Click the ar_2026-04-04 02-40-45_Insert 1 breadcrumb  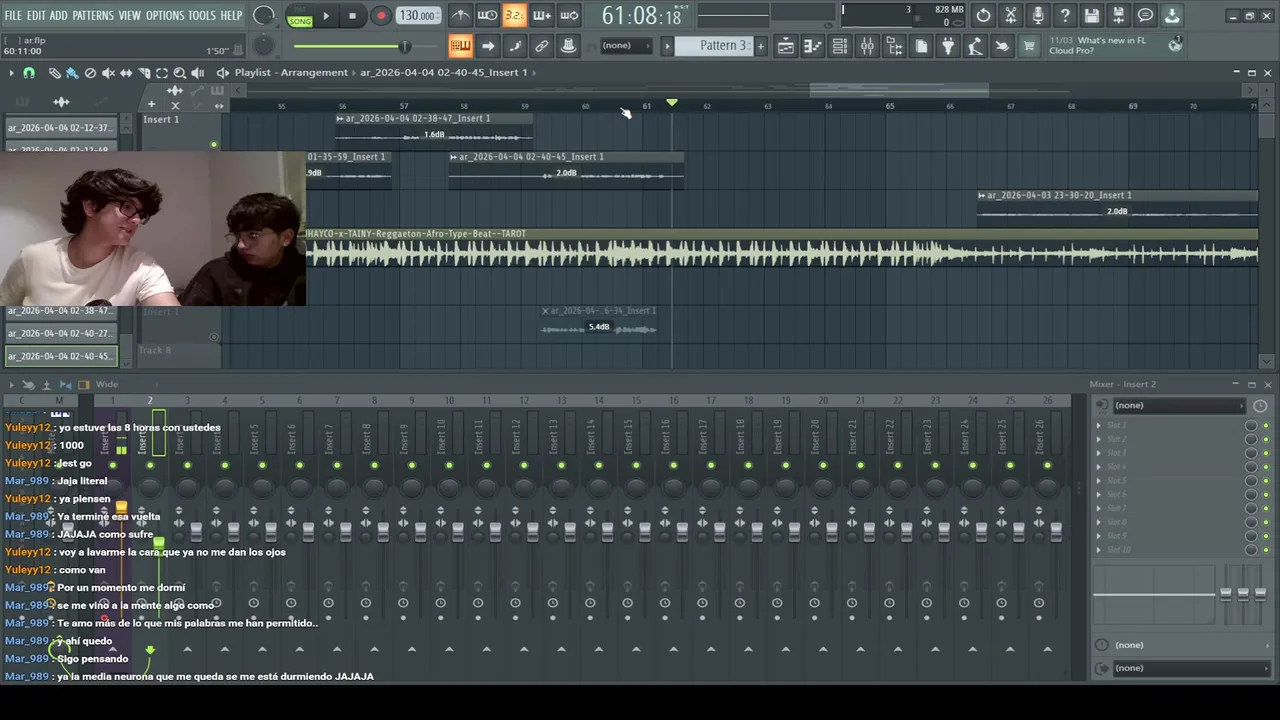pyautogui.click(x=443, y=72)
